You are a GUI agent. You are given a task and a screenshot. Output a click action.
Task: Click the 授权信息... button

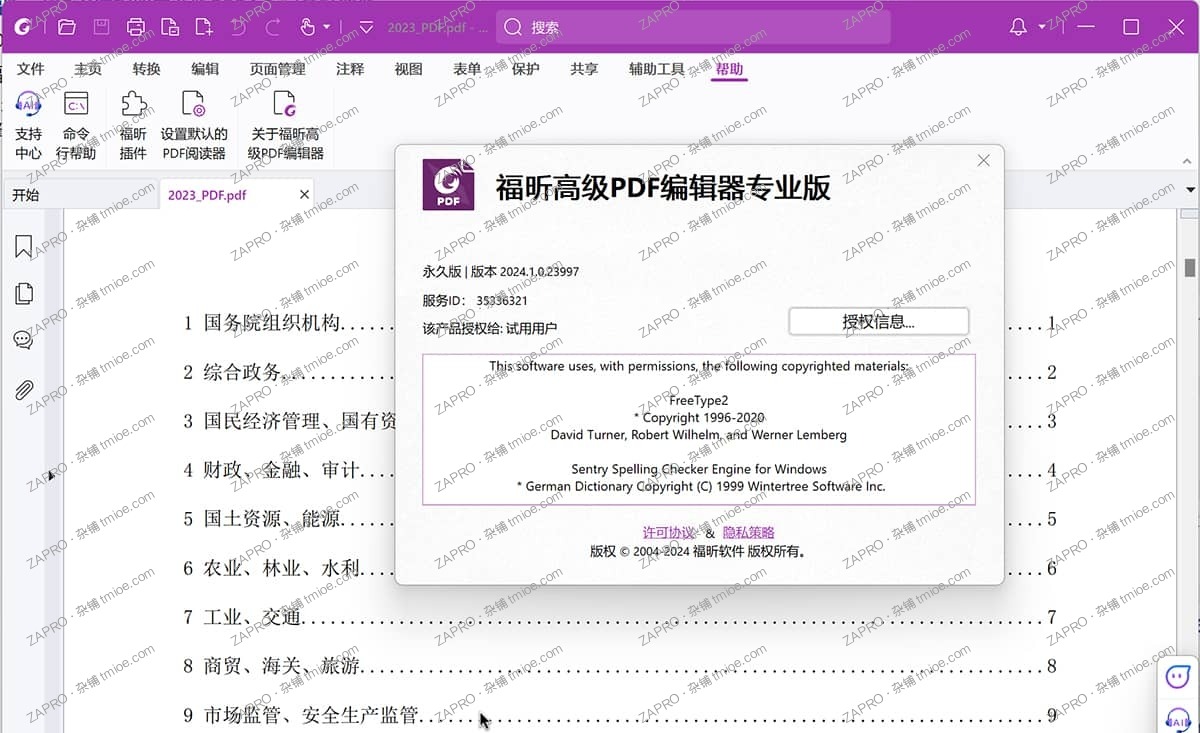tap(879, 321)
